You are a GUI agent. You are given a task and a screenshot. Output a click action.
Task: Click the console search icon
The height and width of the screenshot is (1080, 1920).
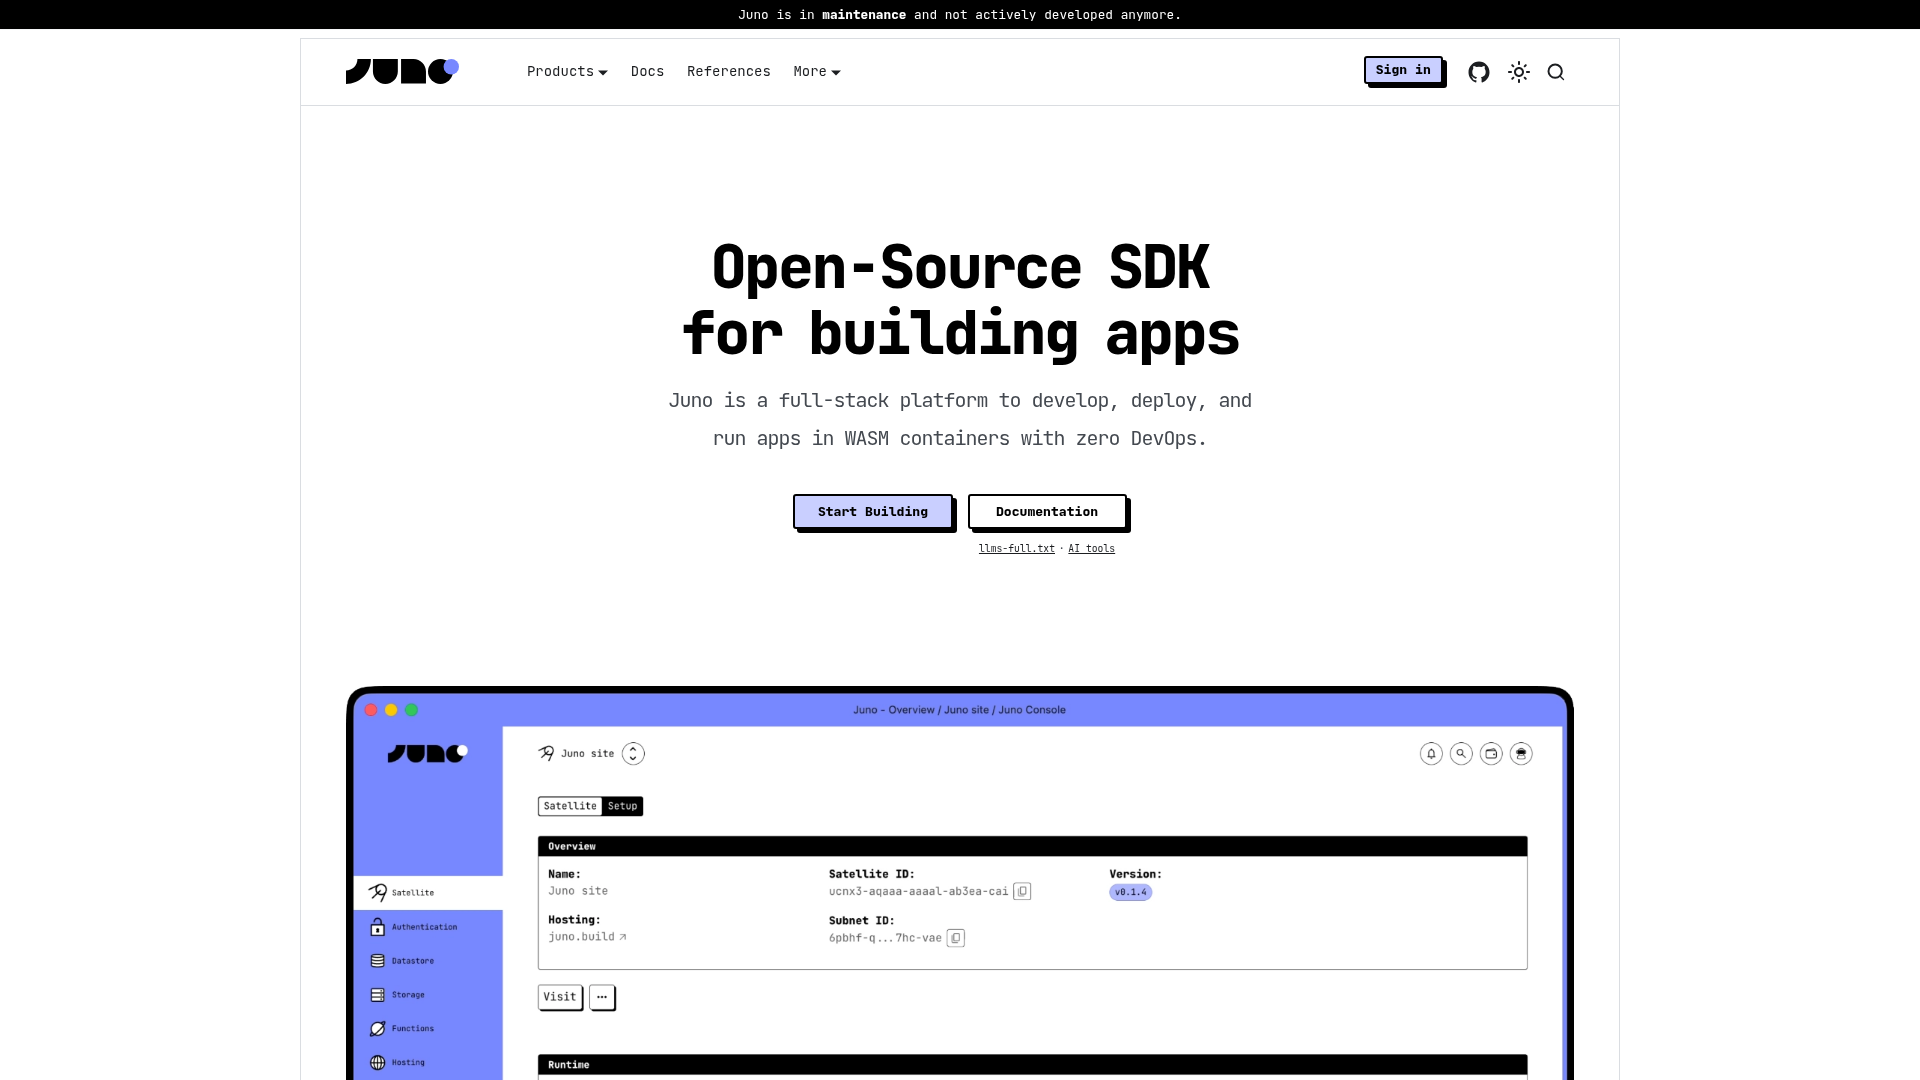pos(1461,754)
